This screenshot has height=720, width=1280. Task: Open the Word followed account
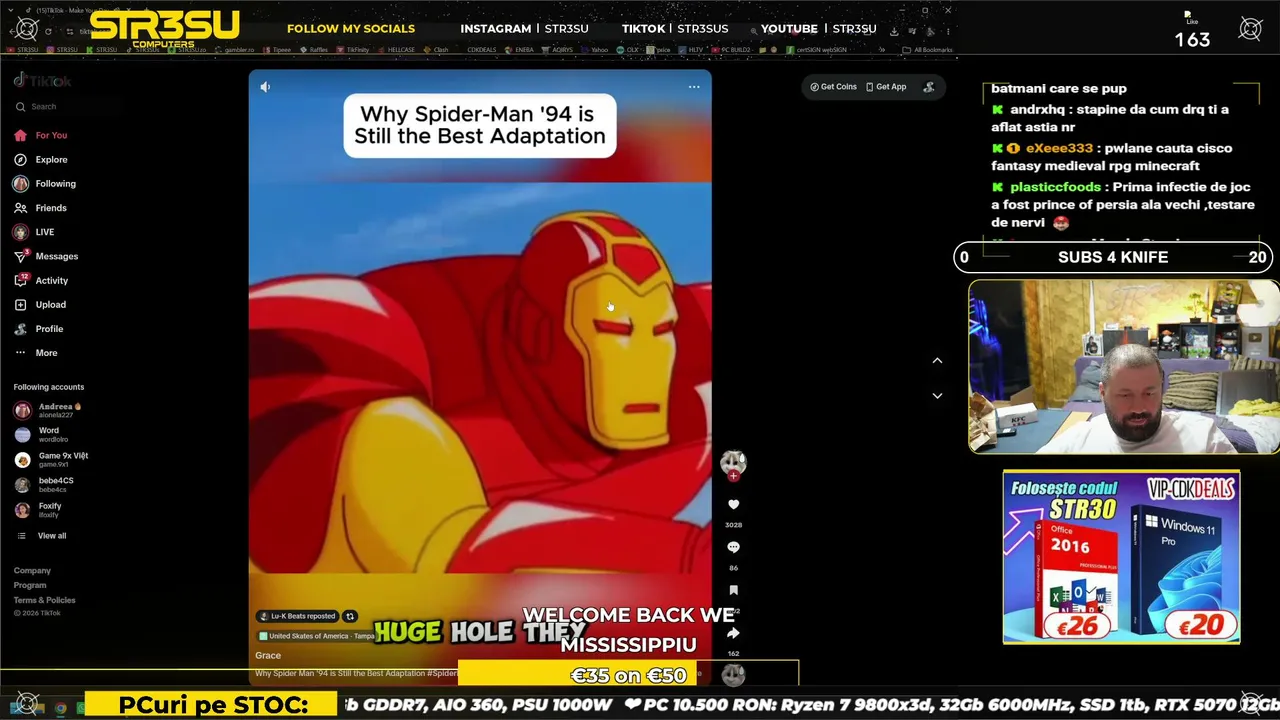[41, 435]
